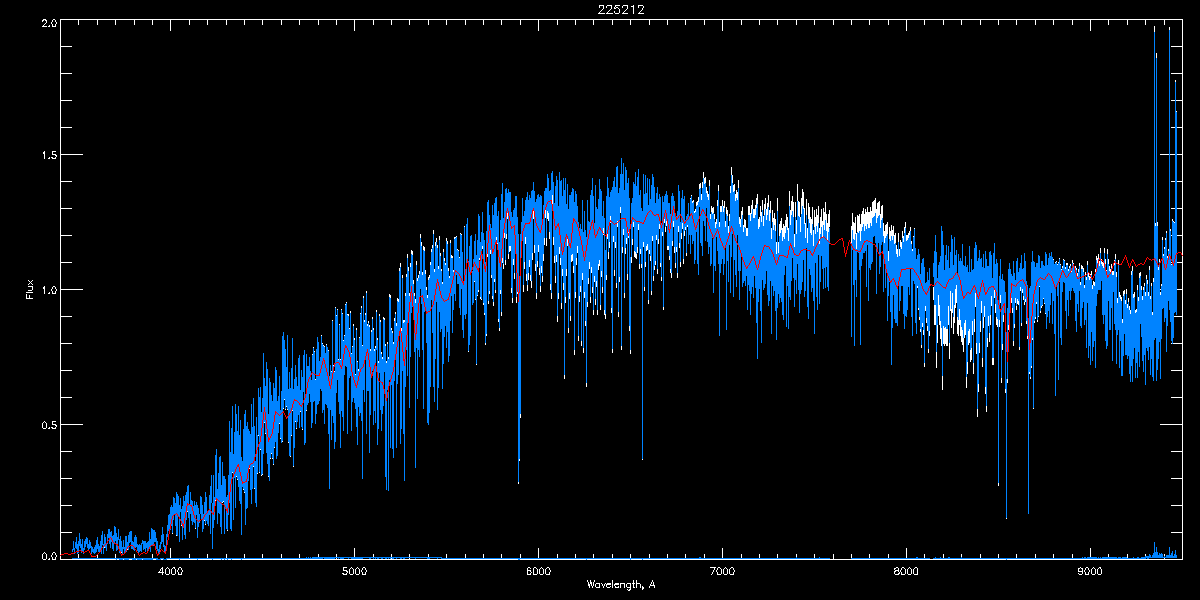Click the tall blue spike peak past 9000

[1155, 30]
